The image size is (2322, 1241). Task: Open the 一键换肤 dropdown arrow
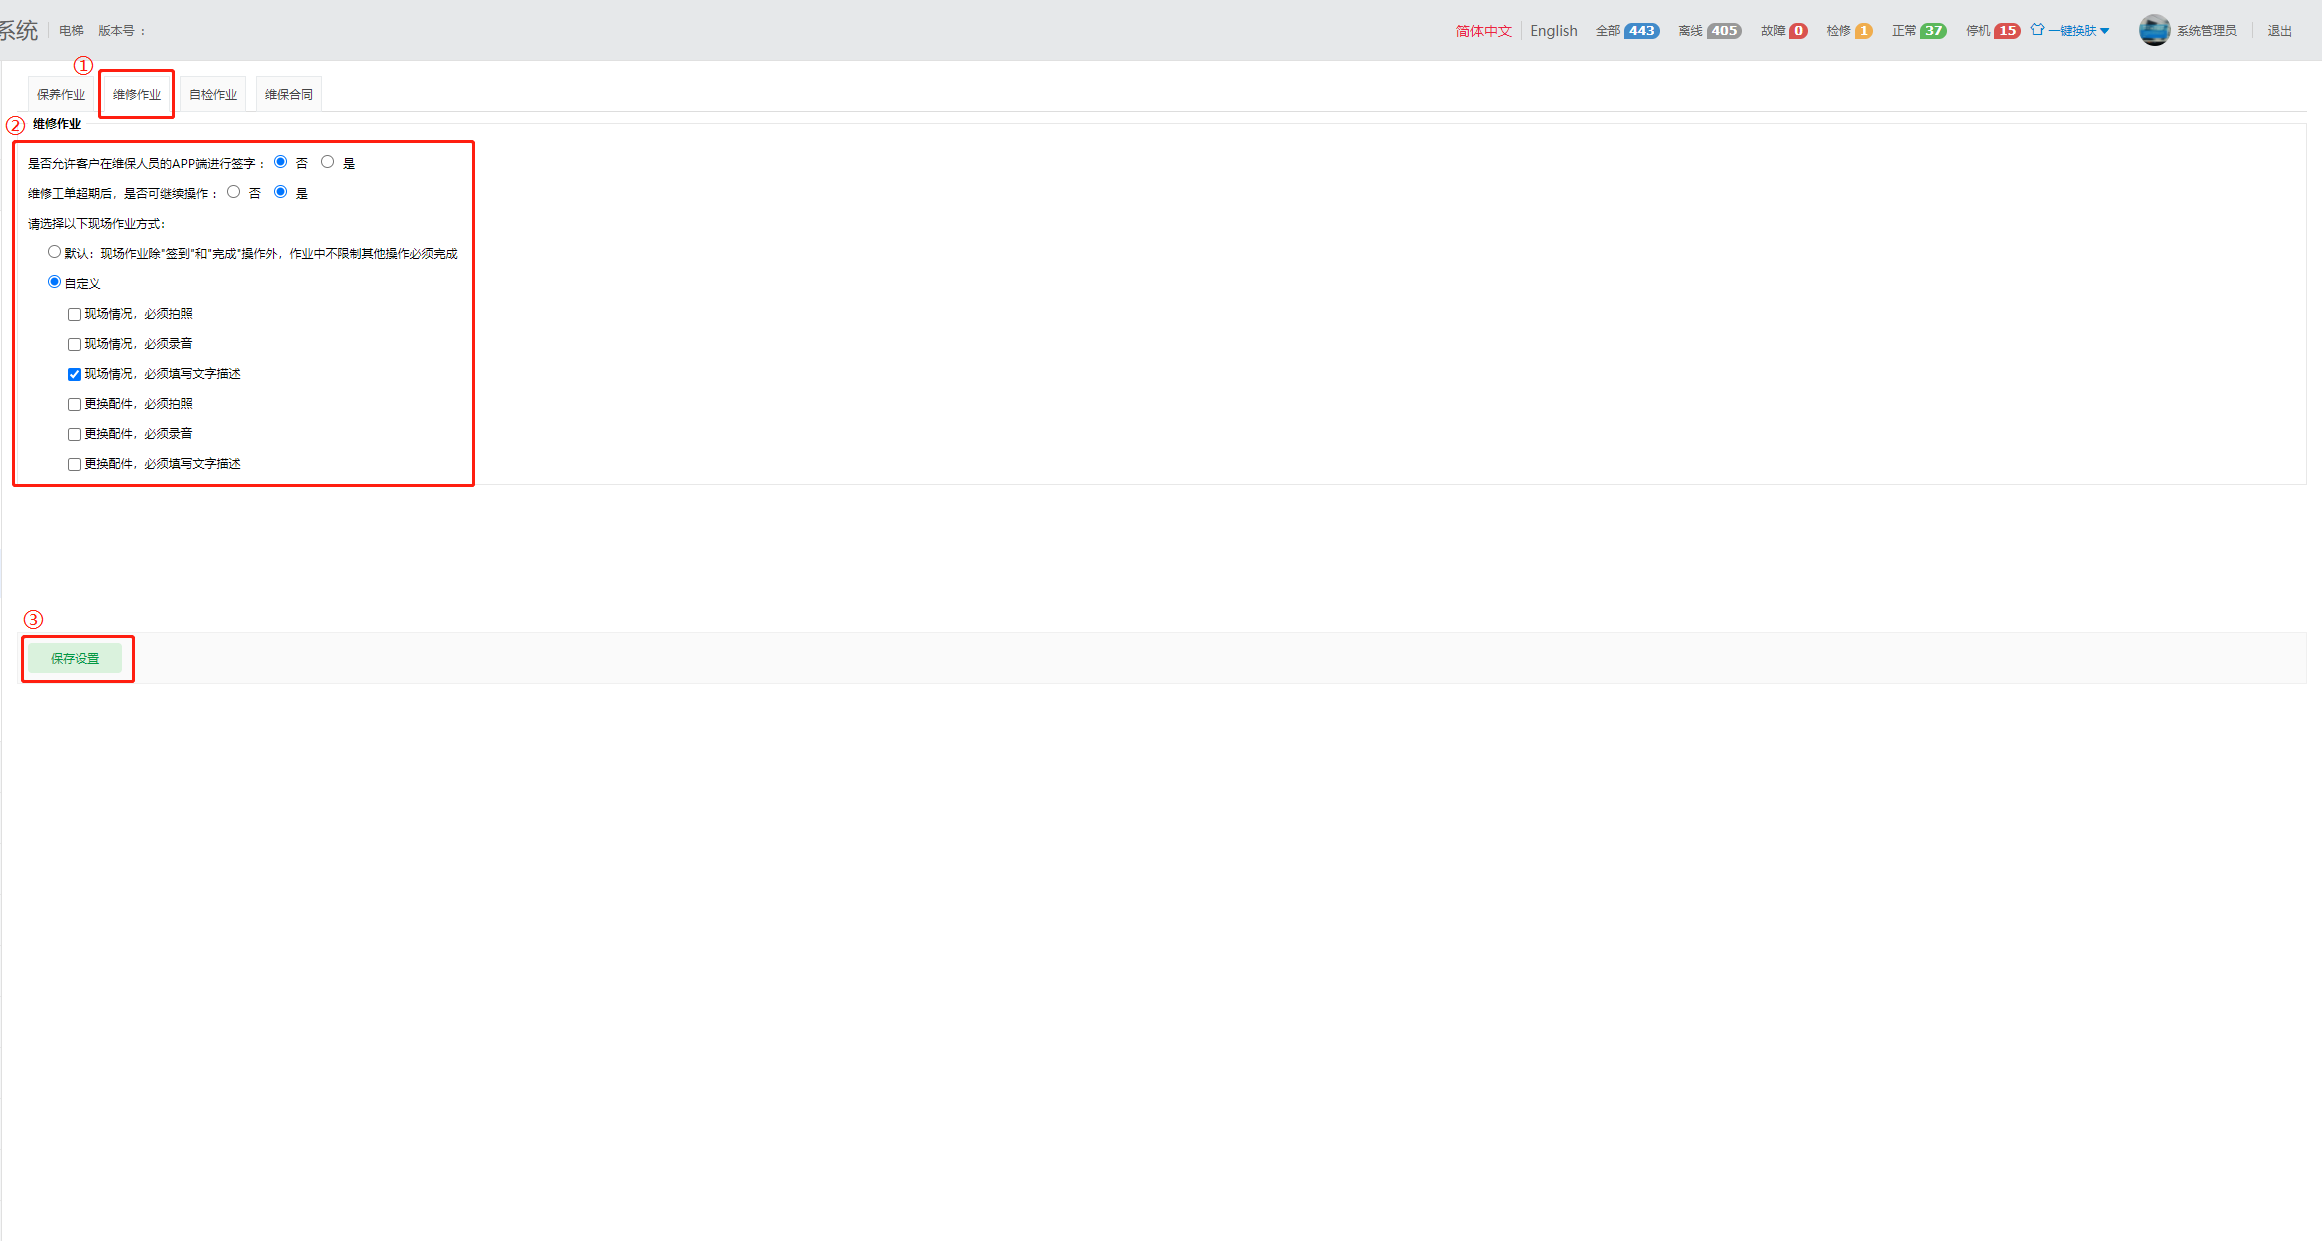click(x=2105, y=31)
